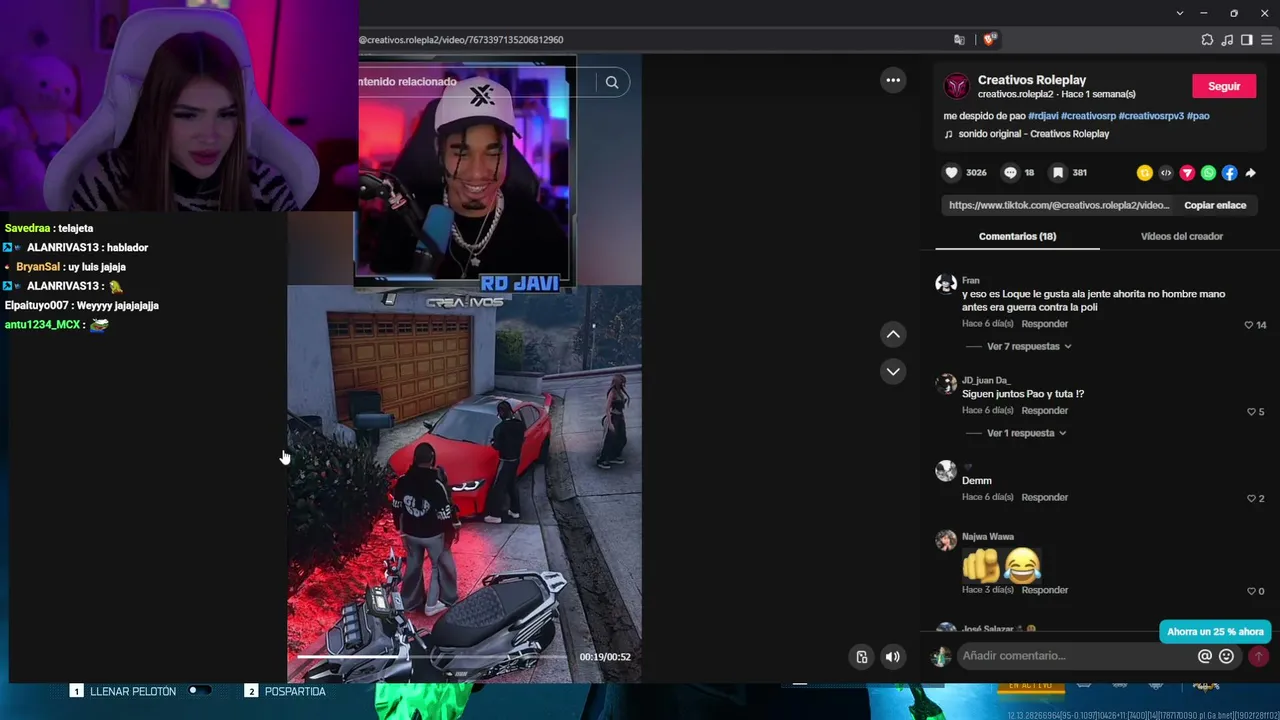Like the TikTok video with heart icon
The width and height of the screenshot is (1280, 720).
coord(952,173)
